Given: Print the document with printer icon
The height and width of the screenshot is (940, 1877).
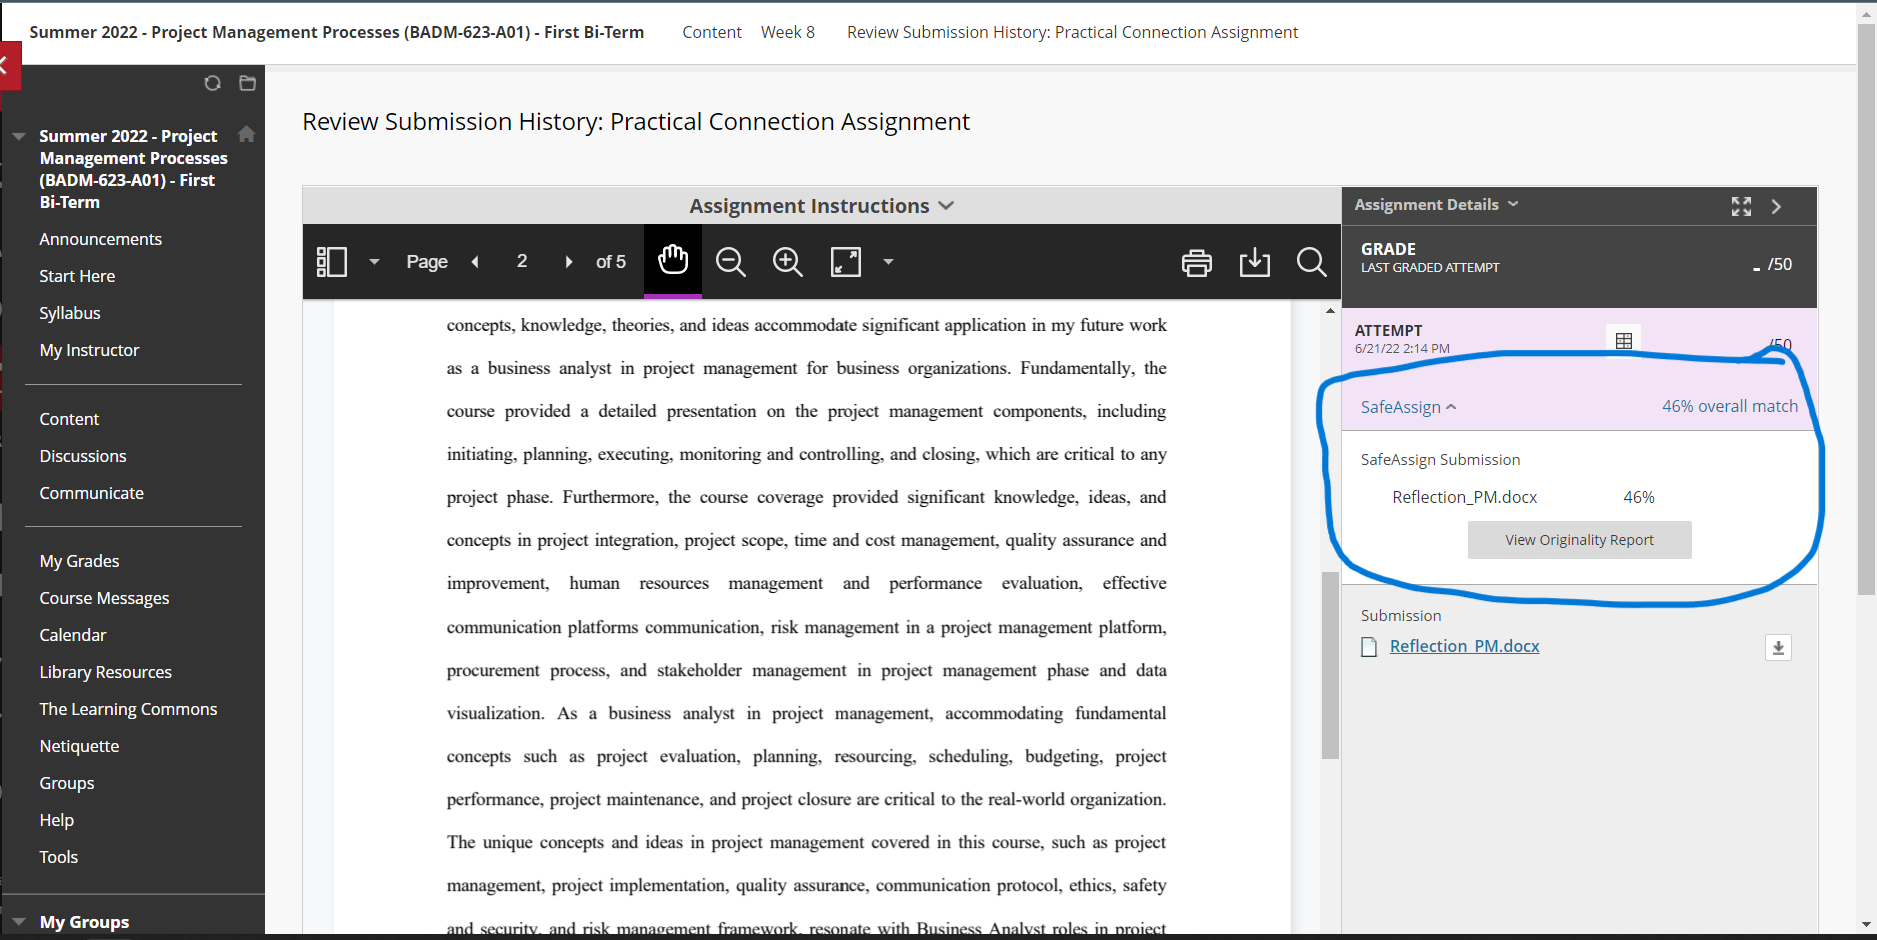Looking at the screenshot, I should [x=1197, y=263].
